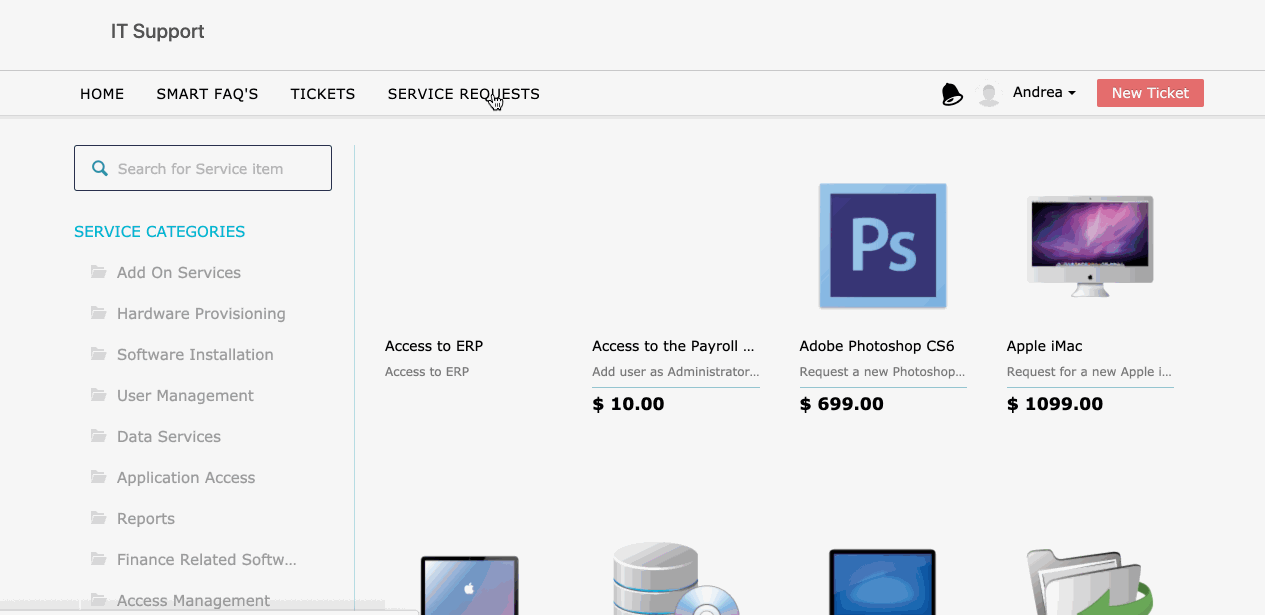Screen dimensions: 1265x615
Task: Select the Software Installation category
Action: (195, 354)
